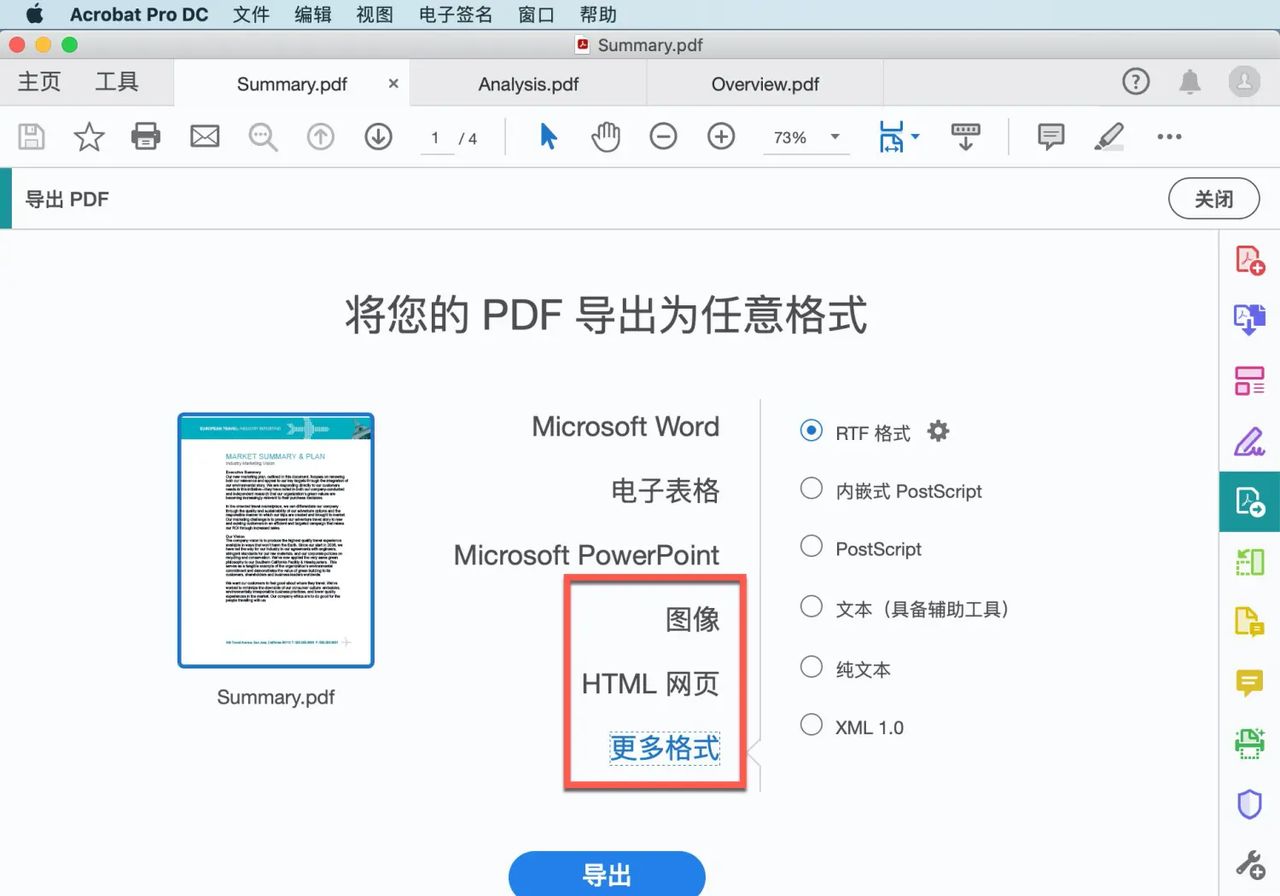Bookmark the file with the star icon
The width and height of the screenshot is (1280, 896).
click(x=89, y=137)
